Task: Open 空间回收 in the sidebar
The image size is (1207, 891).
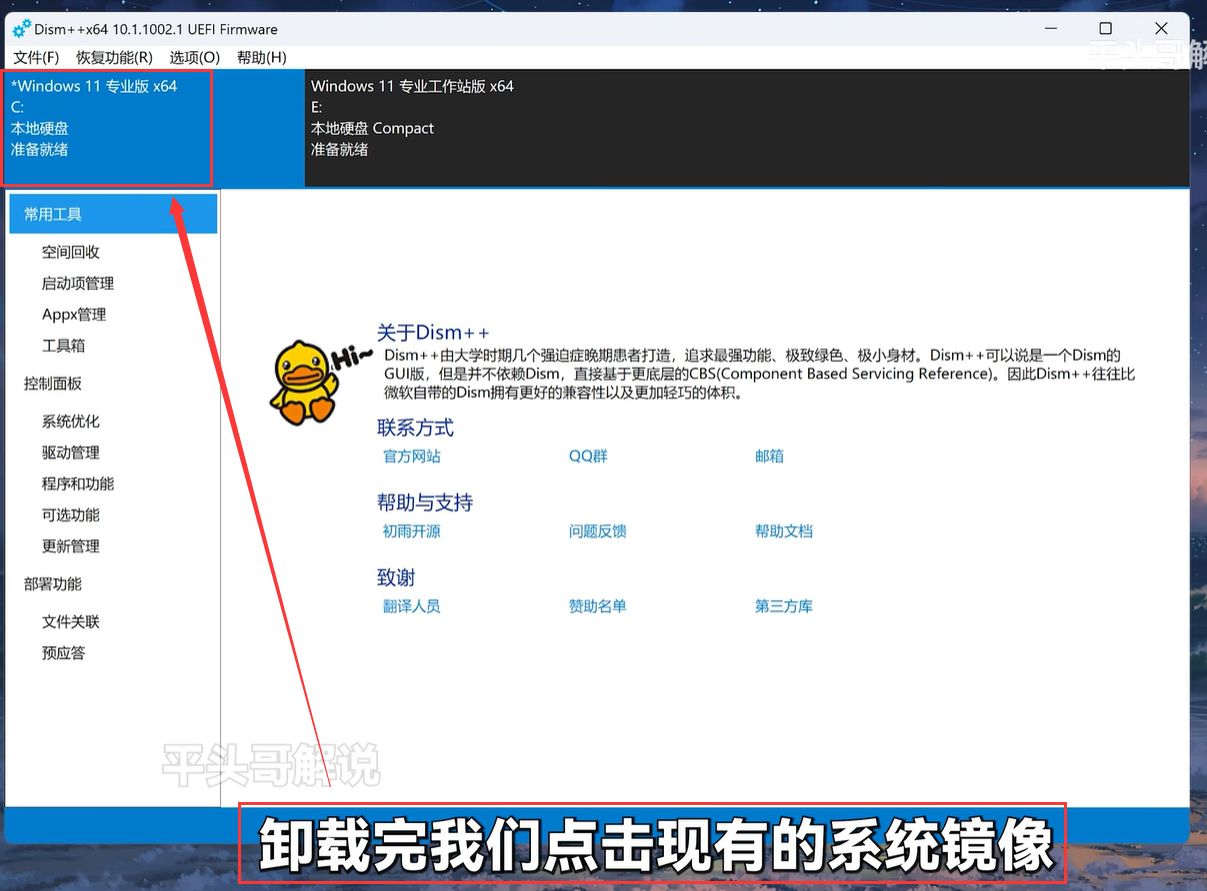Action: pyautogui.click(x=71, y=252)
